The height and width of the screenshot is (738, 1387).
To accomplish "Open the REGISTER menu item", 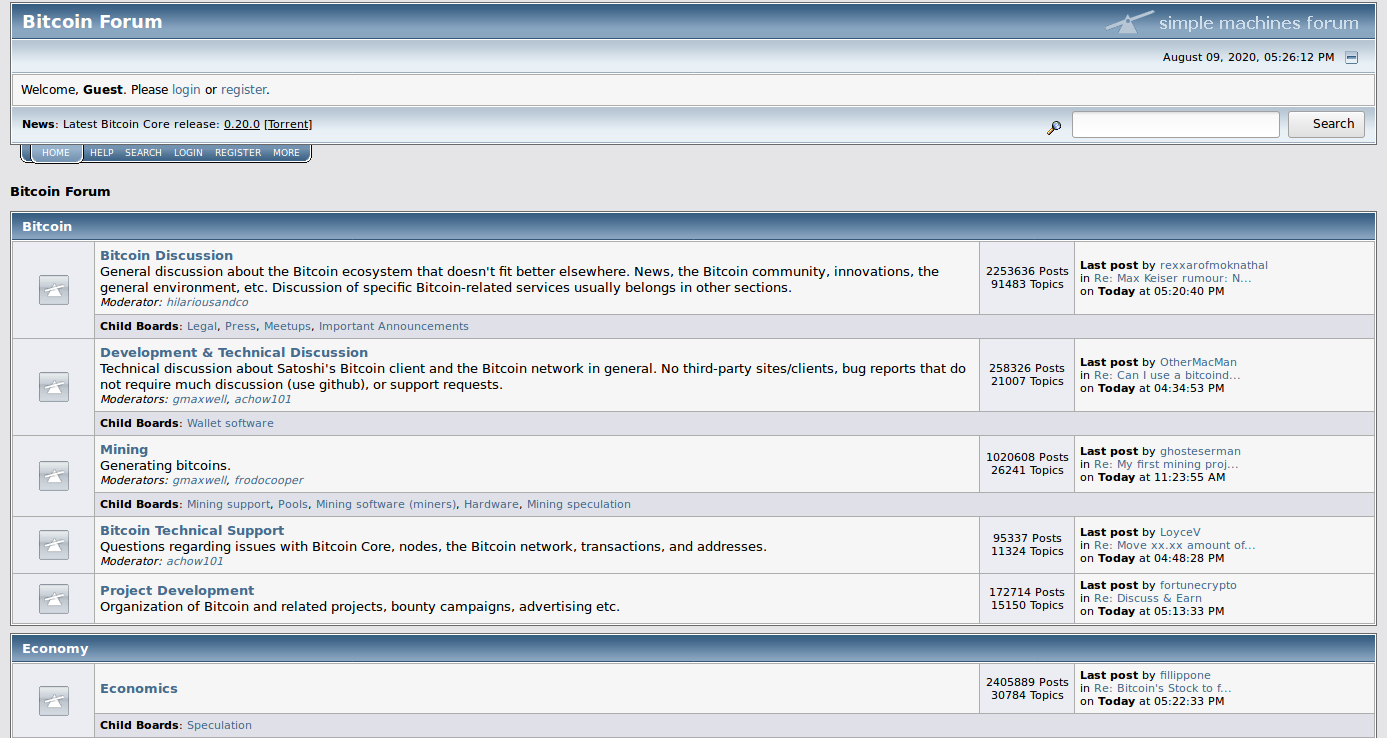I will pyautogui.click(x=238, y=153).
